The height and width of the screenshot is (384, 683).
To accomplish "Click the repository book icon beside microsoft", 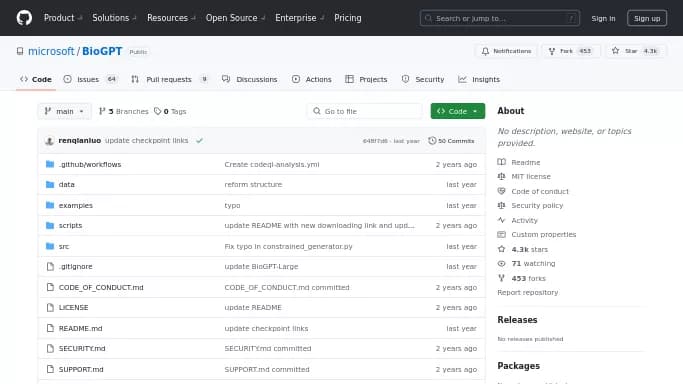I will click(x=20, y=51).
